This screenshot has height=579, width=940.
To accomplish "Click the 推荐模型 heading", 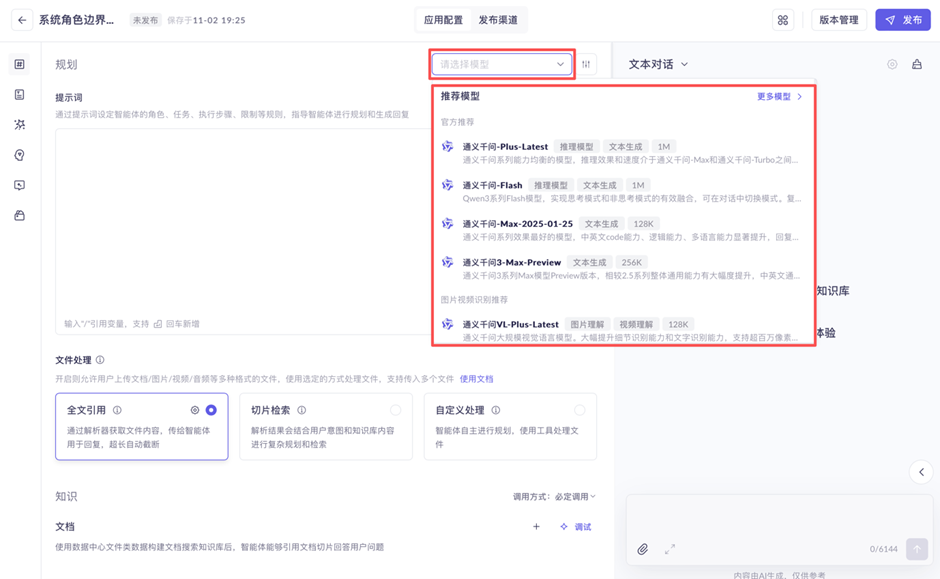I will click(x=460, y=96).
